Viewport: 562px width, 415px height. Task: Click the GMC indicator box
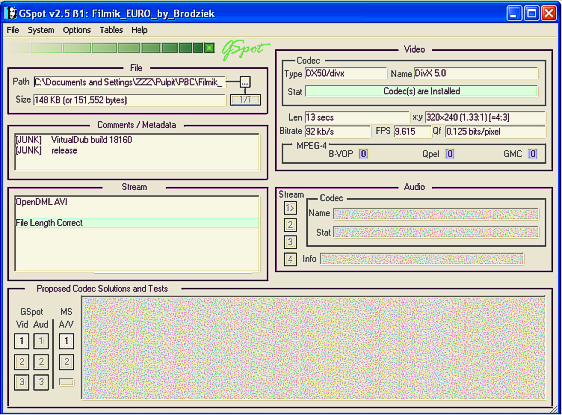click(x=533, y=154)
